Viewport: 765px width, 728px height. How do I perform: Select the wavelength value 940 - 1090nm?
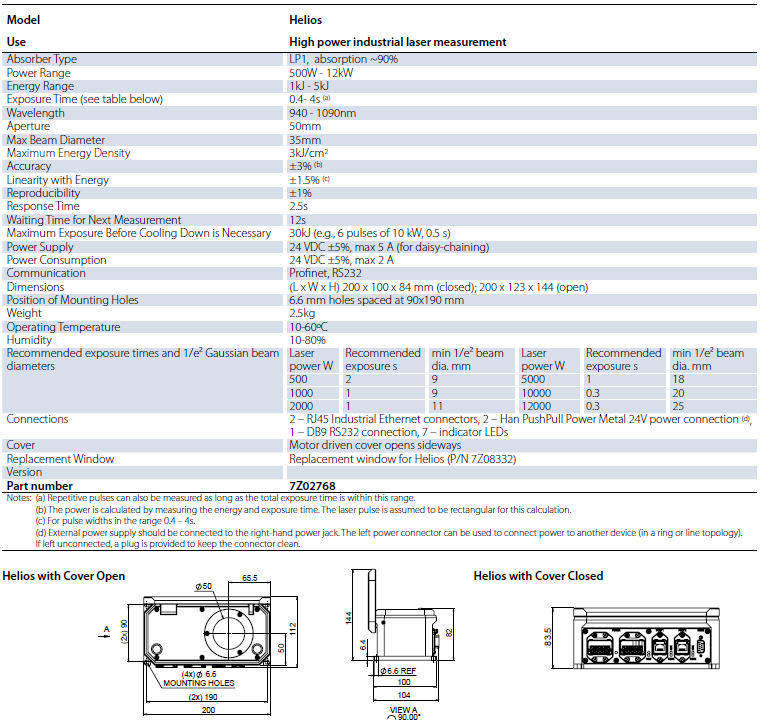tap(322, 113)
